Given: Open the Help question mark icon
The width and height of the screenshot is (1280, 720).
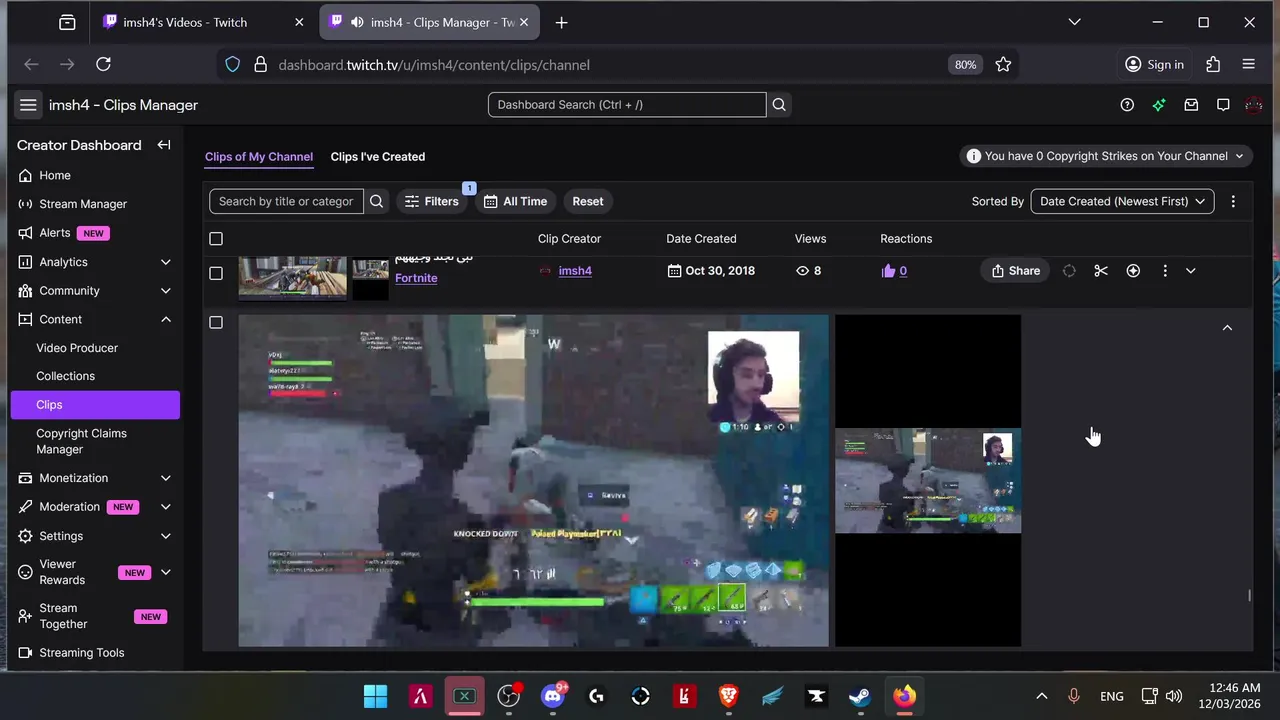Looking at the screenshot, I should point(1127,105).
